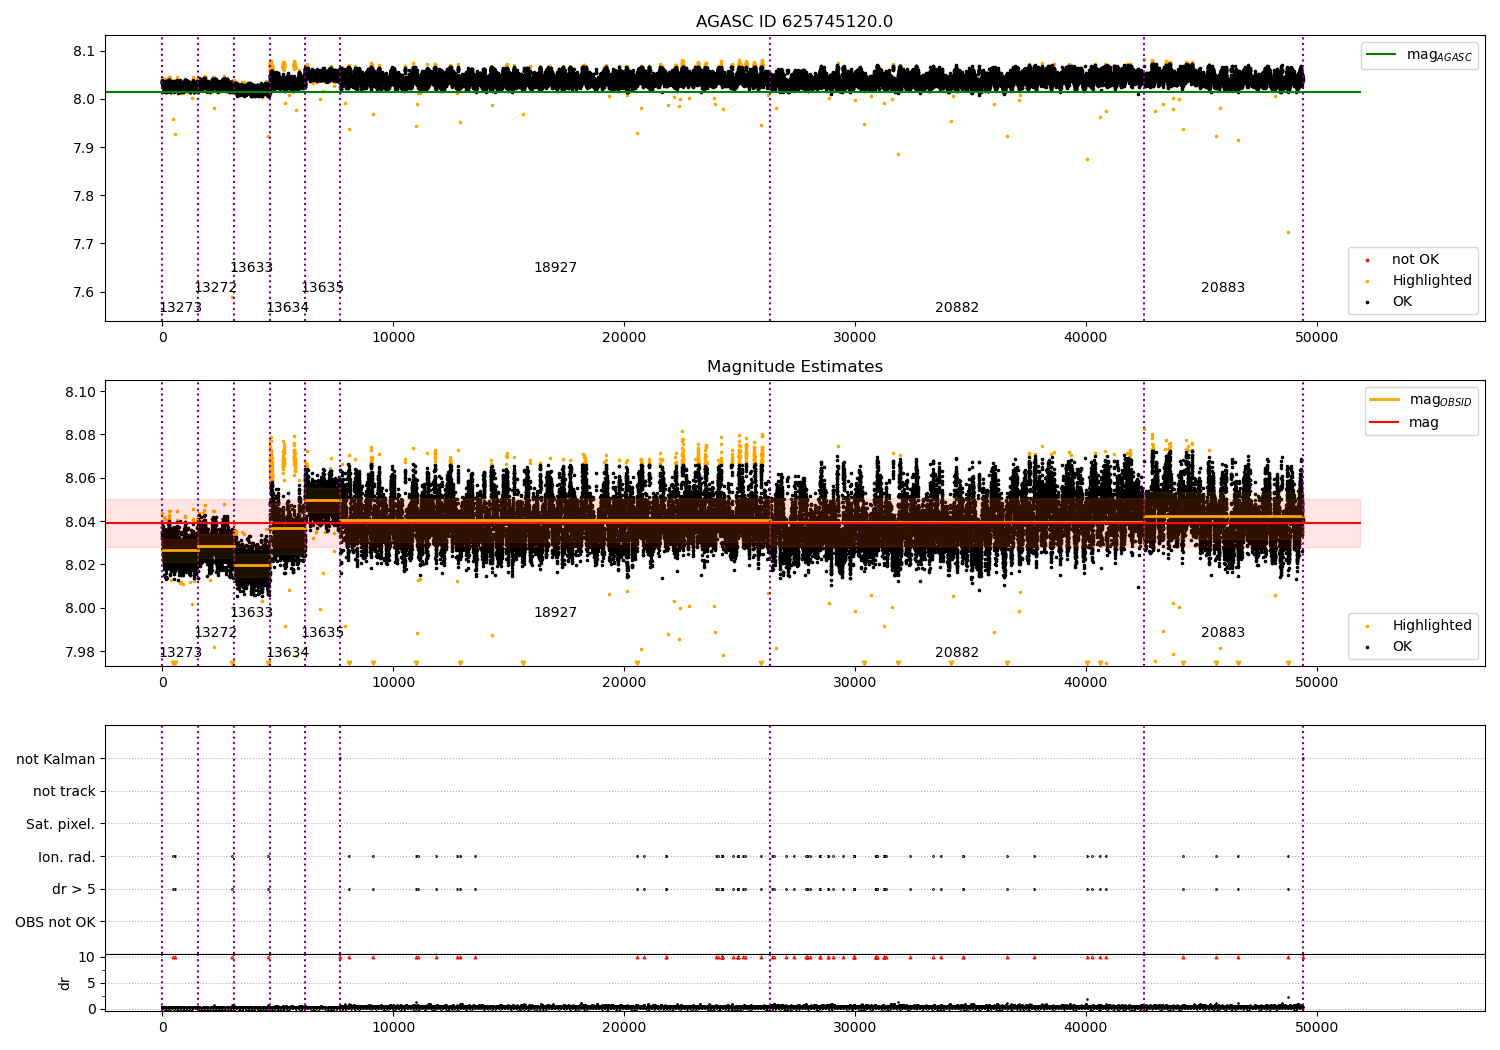This screenshot has height=1050, width=1500.
Task: Click the '7.98' y-axis tick label
Action: 81,652
